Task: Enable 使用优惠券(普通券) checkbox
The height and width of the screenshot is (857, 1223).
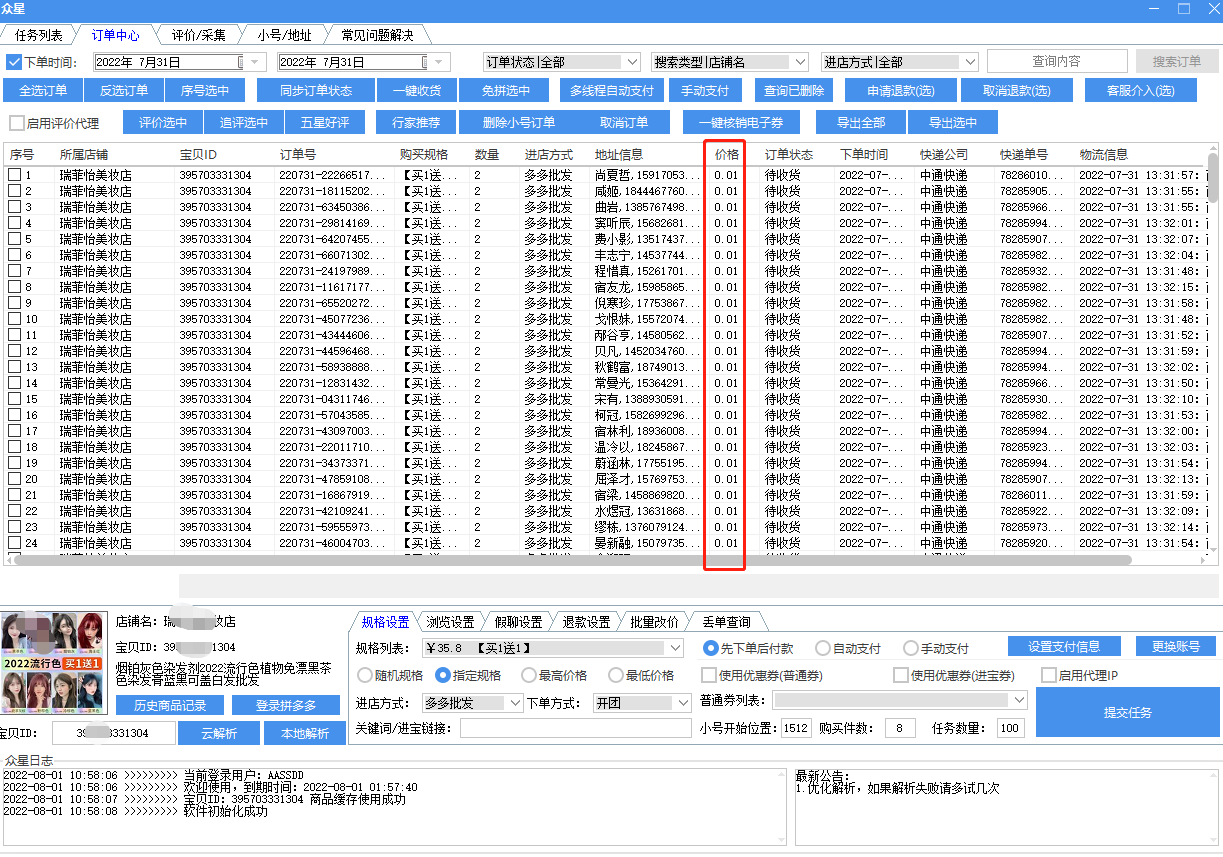Action: click(709, 675)
